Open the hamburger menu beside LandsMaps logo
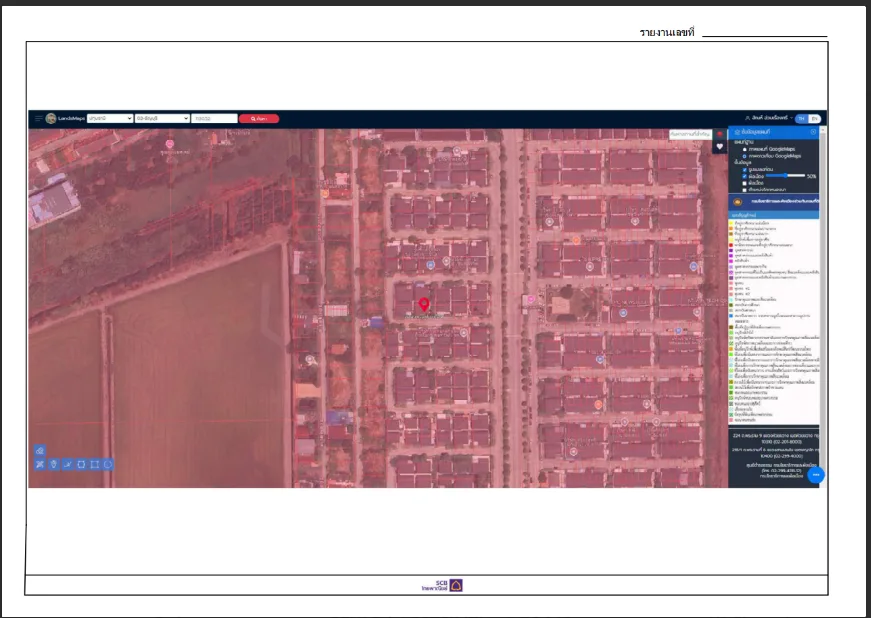 38,119
